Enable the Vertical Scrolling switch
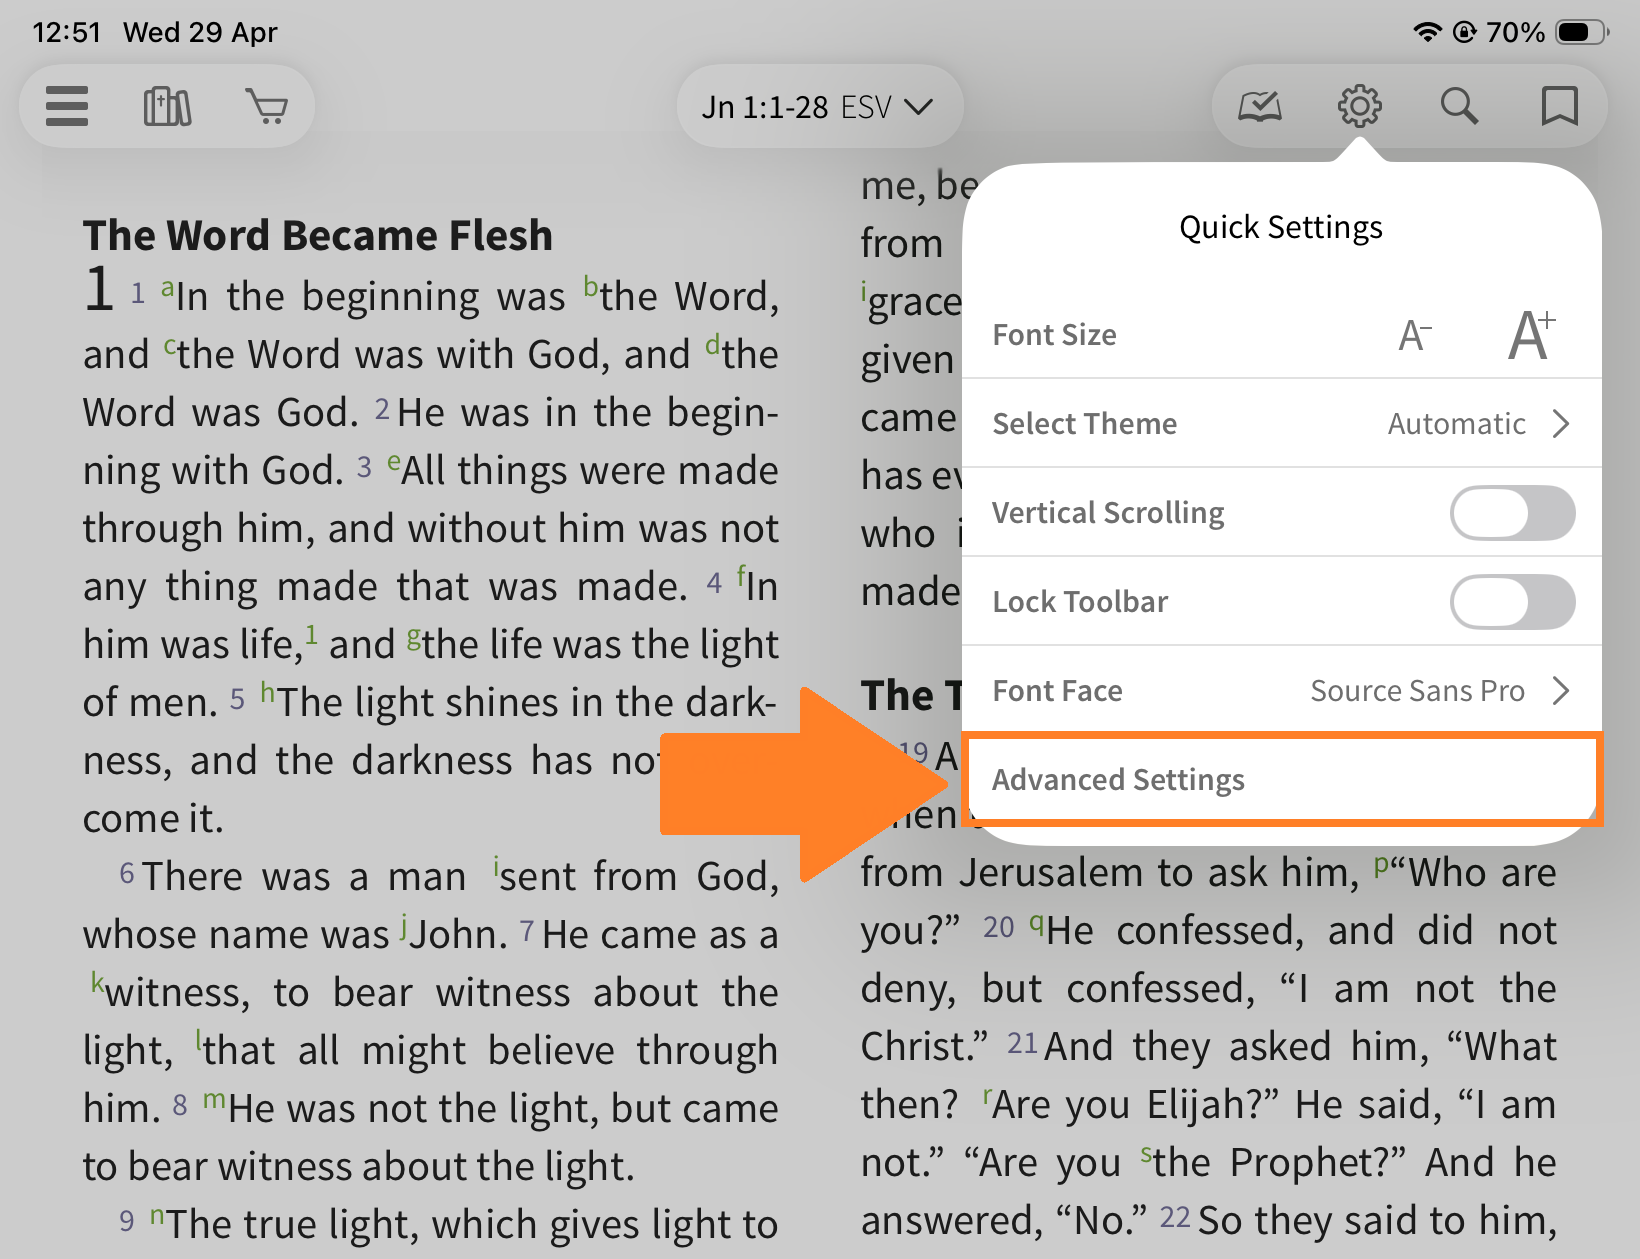1640x1259 pixels. point(1512,513)
